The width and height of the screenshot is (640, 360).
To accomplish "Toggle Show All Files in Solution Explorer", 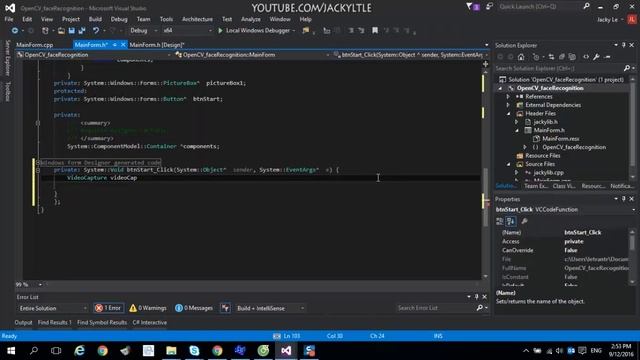I will 572,57.
